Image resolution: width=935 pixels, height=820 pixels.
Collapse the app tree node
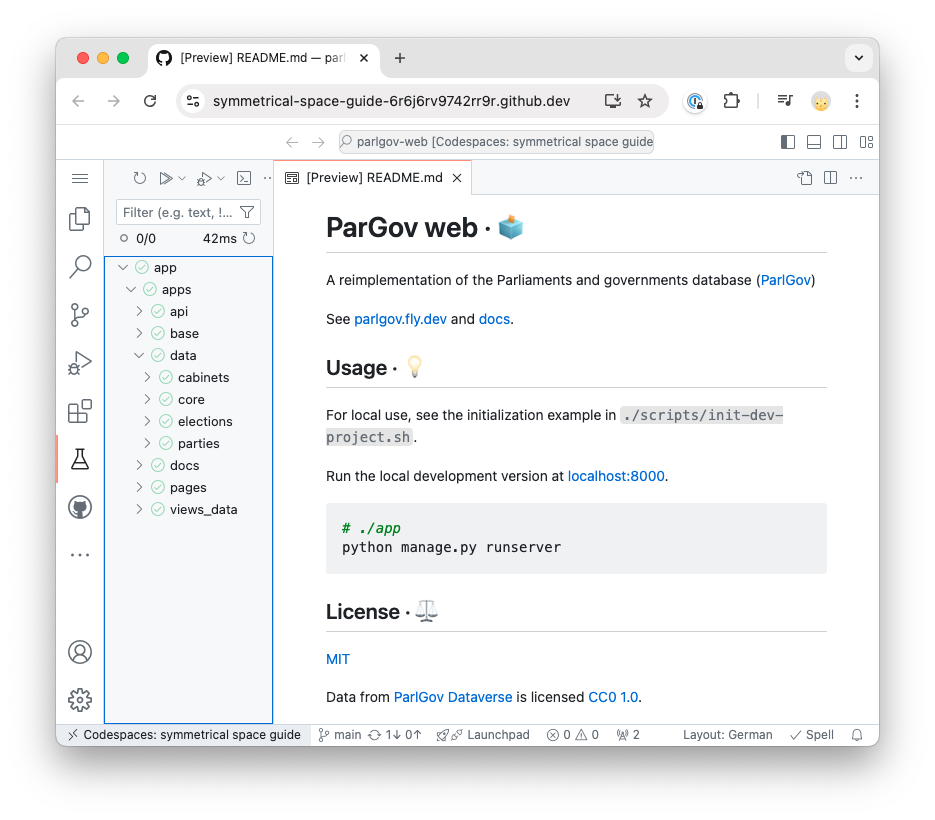(x=123, y=267)
